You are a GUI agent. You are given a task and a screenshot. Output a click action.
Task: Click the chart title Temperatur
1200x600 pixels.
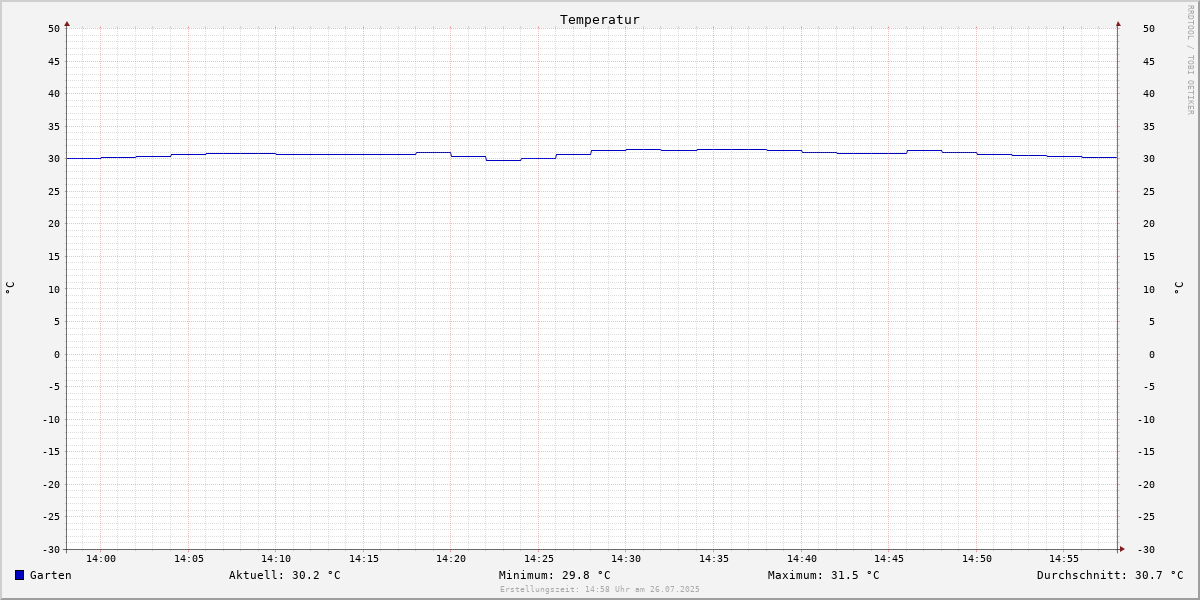[600, 20]
